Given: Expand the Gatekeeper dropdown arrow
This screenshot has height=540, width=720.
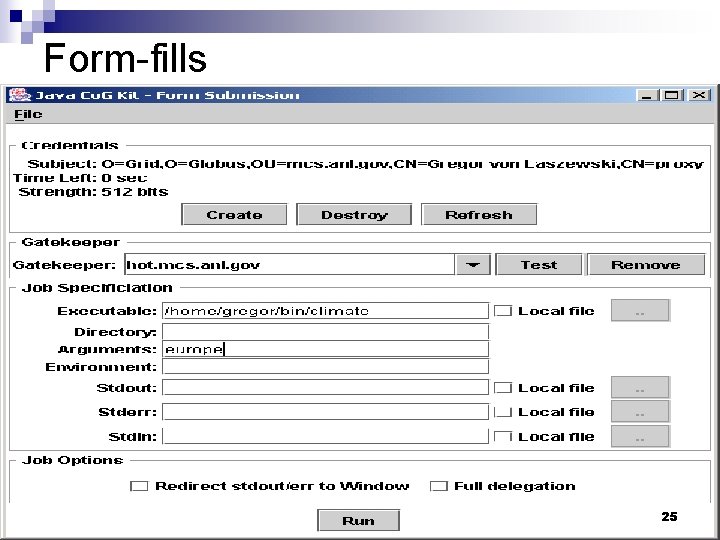Looking at the screenshot, I should [472, 265].
